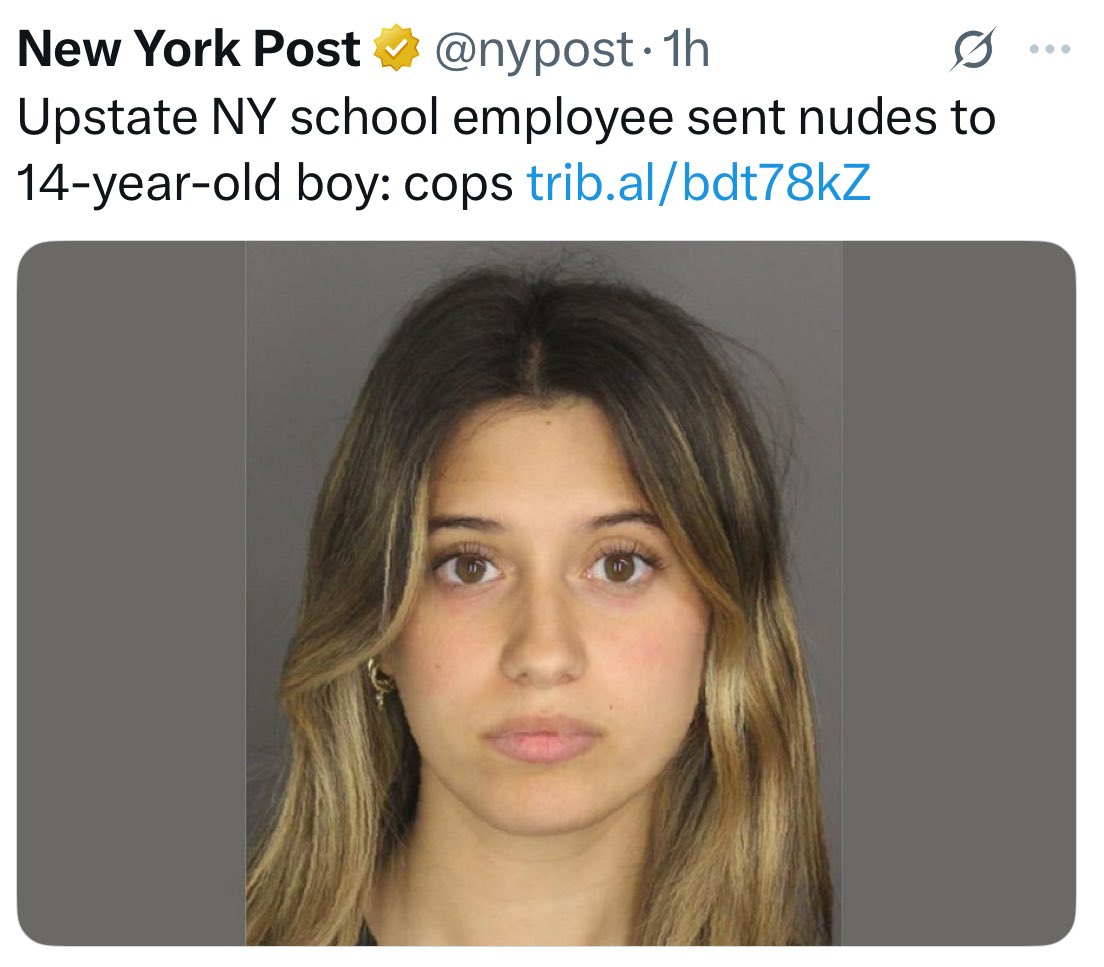Click the word 'Post' in the account name
The height and width of the screenshot is (967, 1104).
307,49
